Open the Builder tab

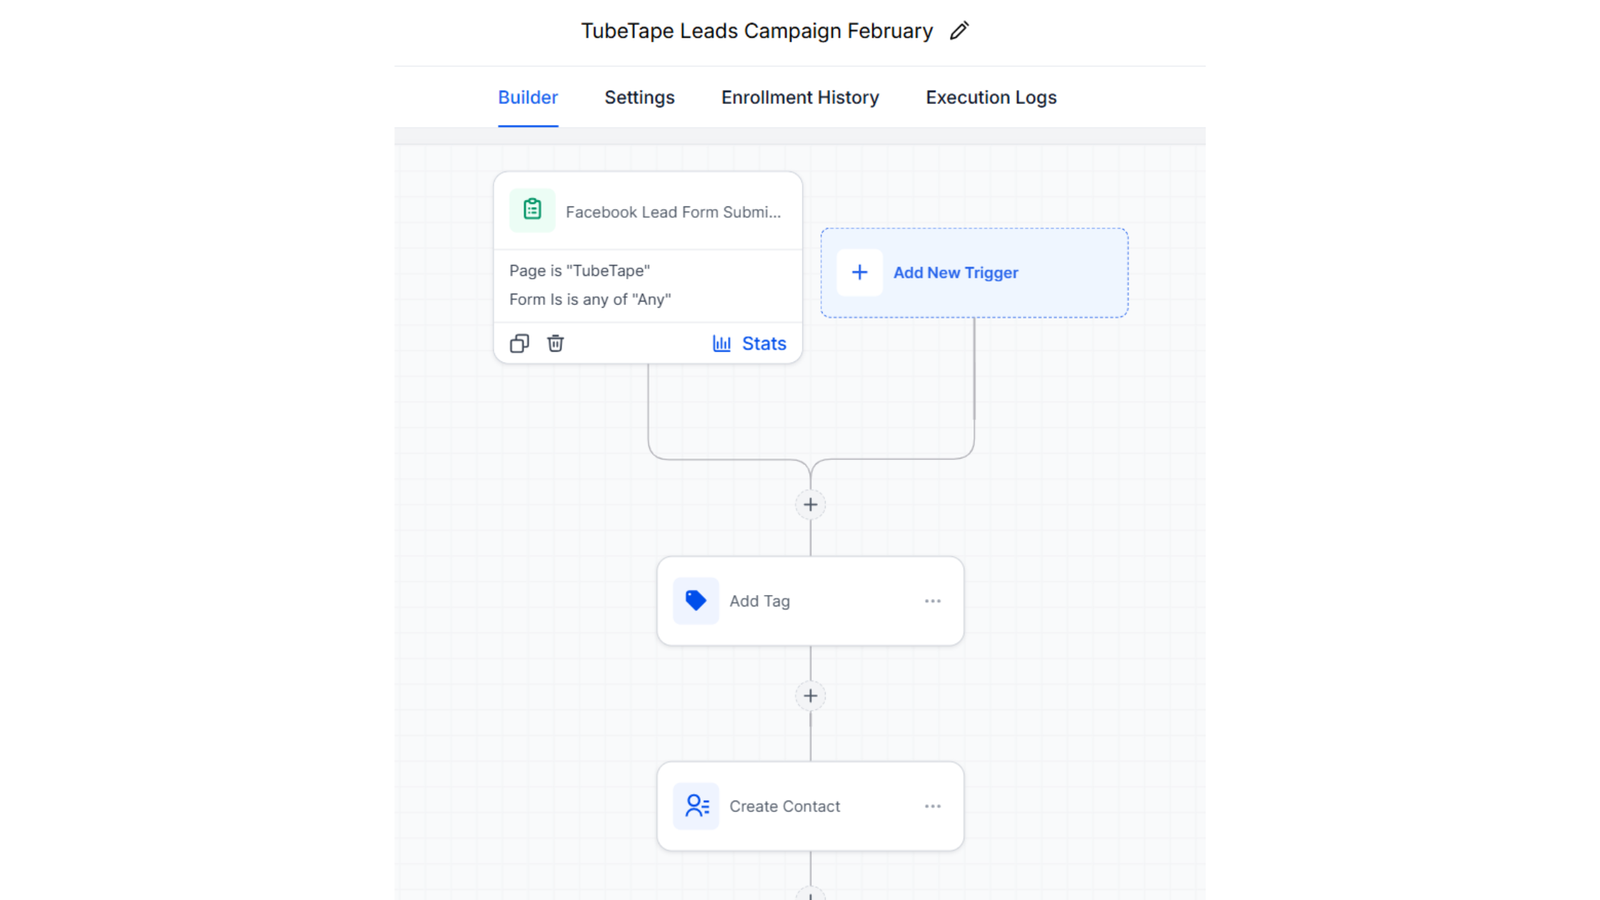528,97
